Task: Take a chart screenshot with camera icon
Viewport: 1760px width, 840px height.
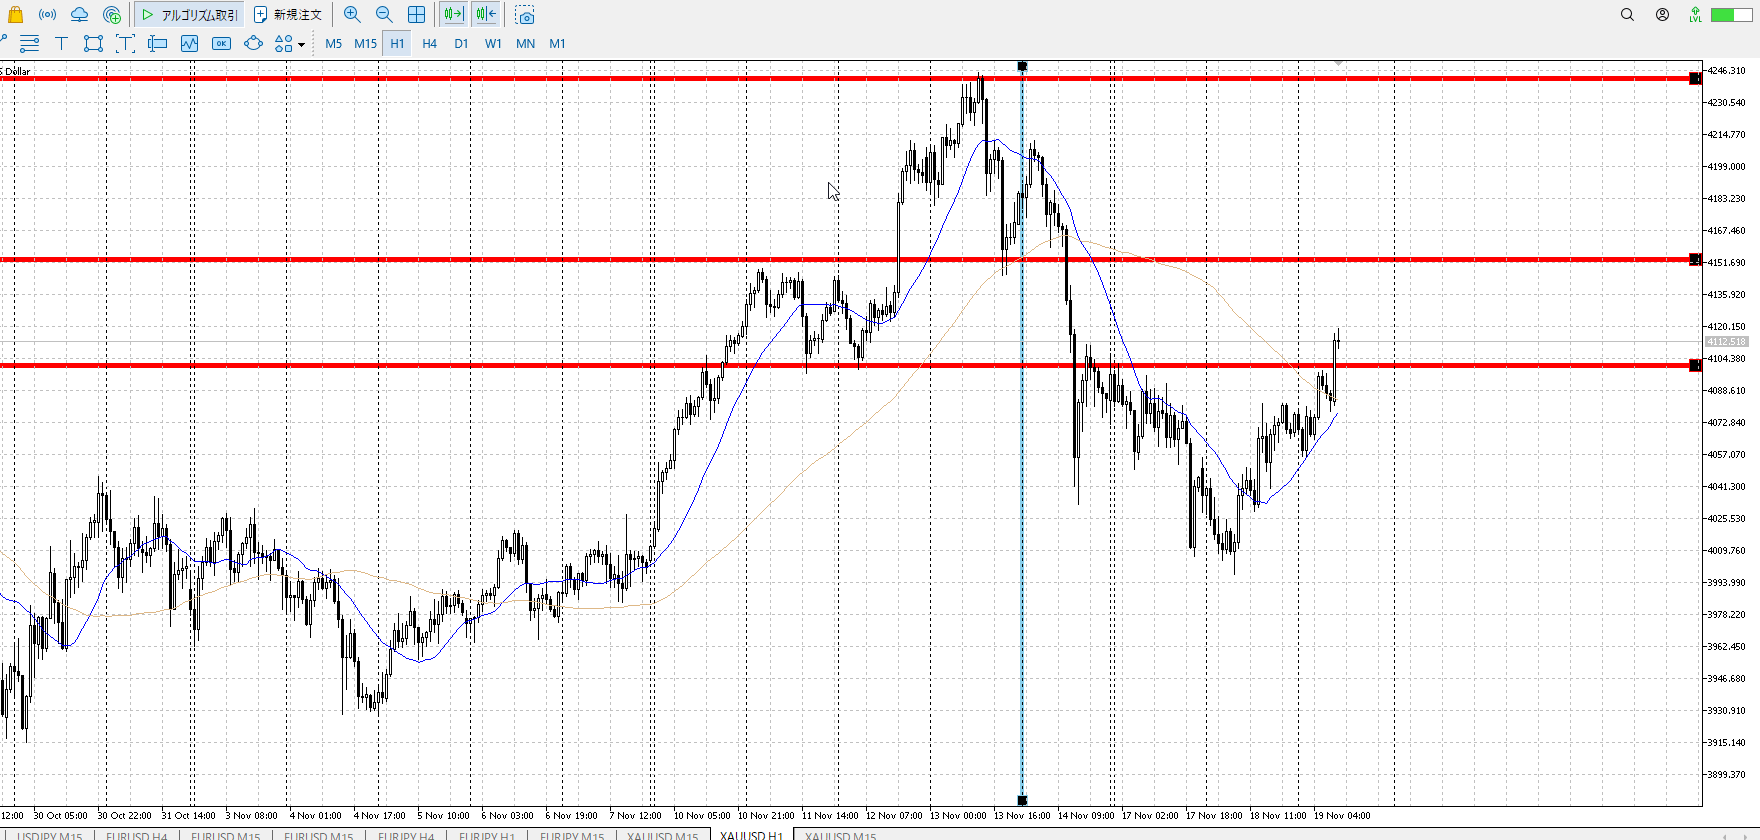Action: 525,15
